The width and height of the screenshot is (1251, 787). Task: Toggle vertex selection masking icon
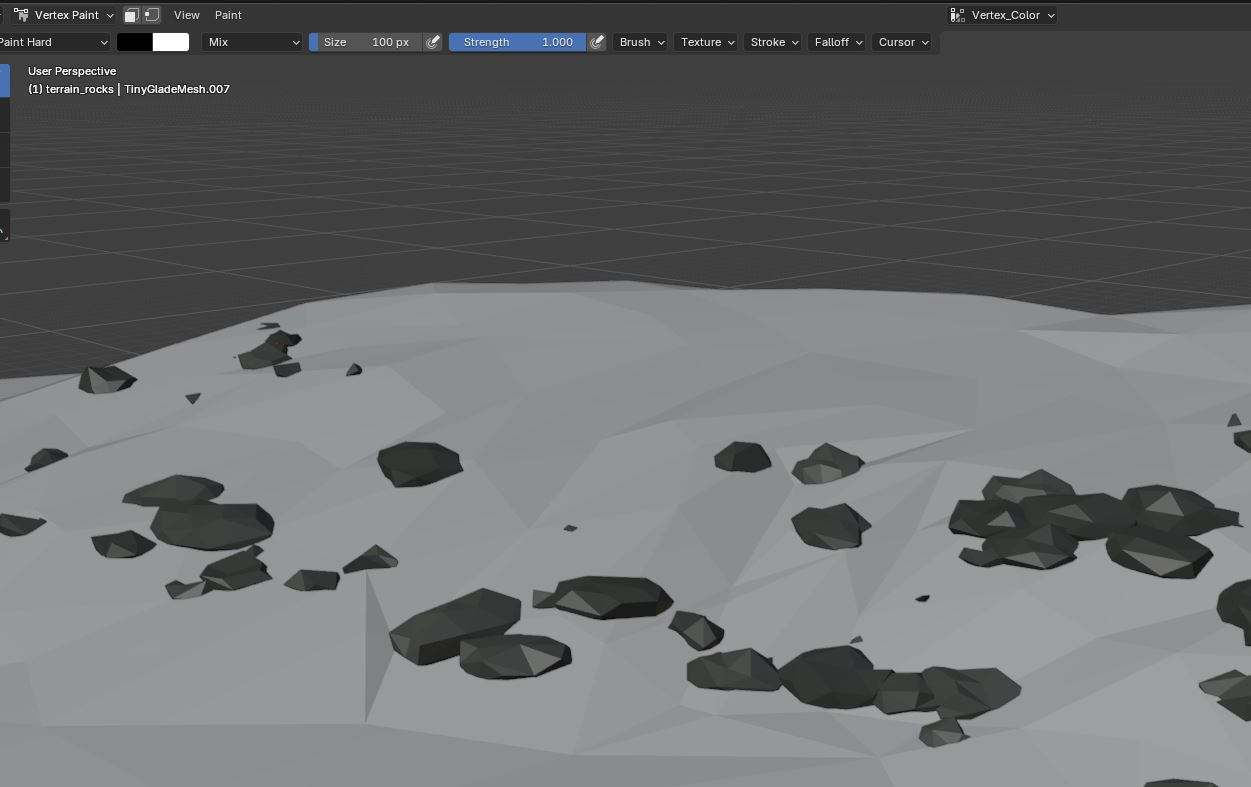click(x=151, y=15)
